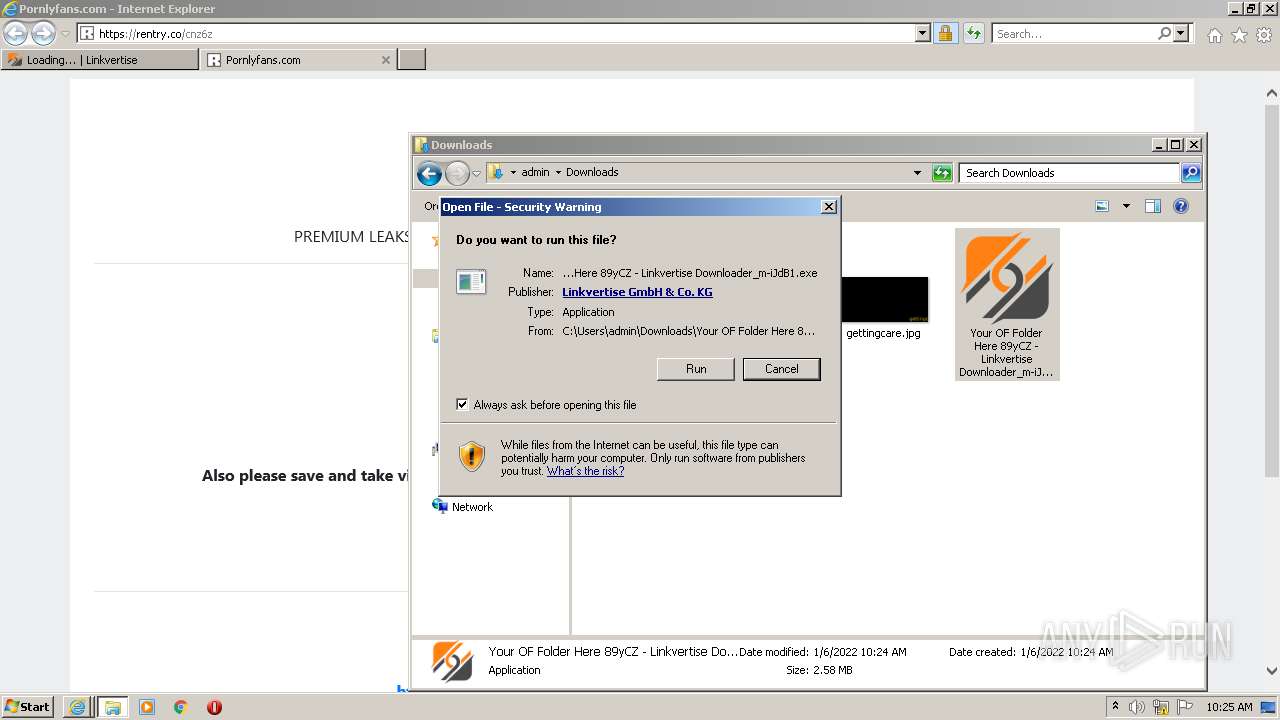The image size is (1280, 720).
Task: Open Internet Explorer from the taskbar
Action: click(x=77, y=707)
